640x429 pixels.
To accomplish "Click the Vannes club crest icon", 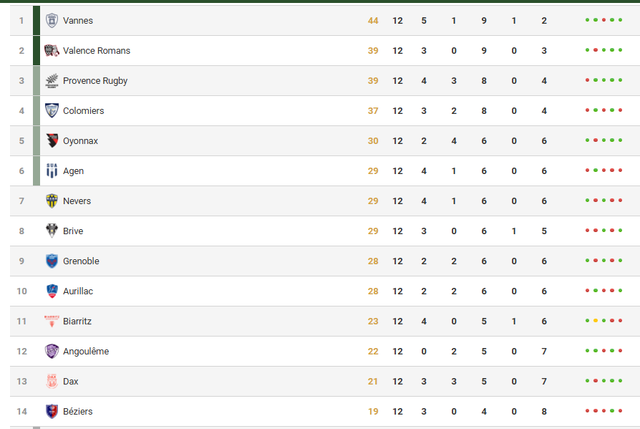I will click(52, 21).
